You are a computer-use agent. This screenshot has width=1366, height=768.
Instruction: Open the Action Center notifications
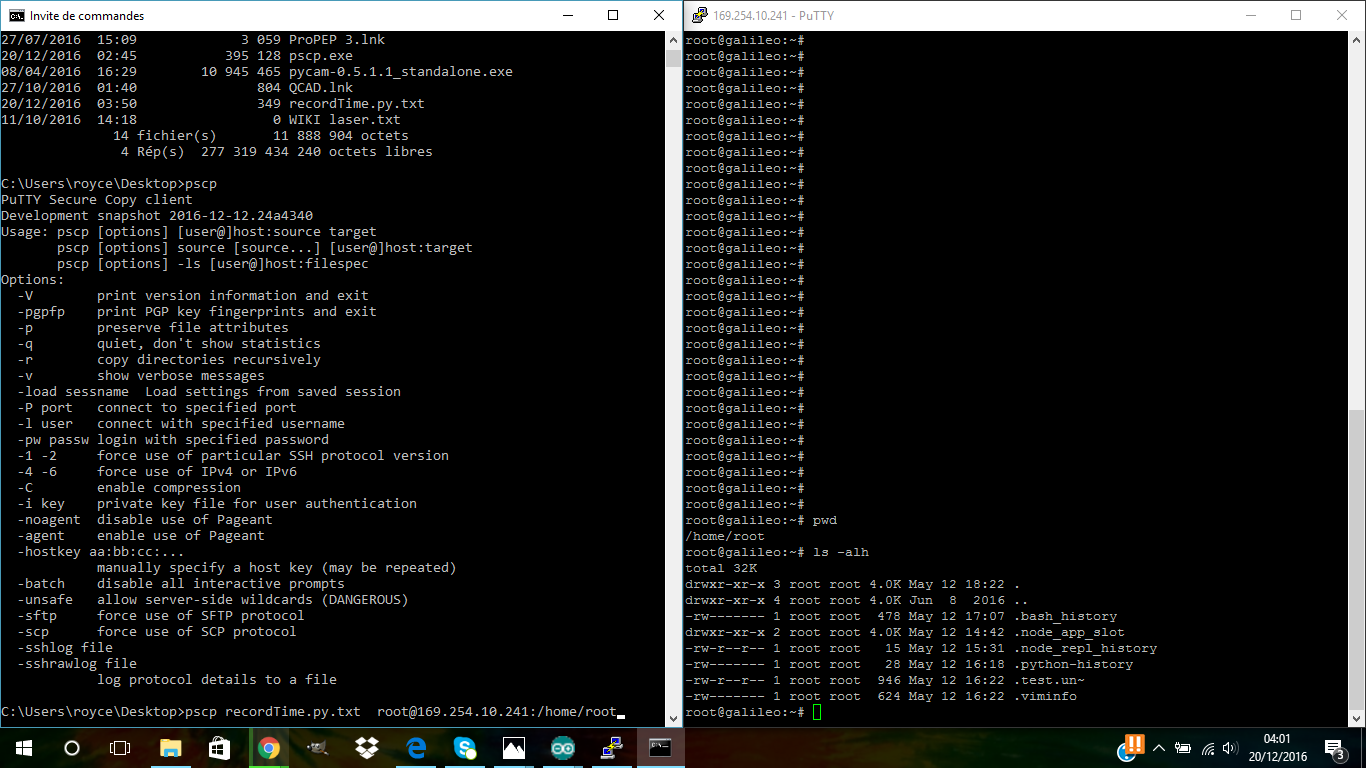click(1334, 747)
